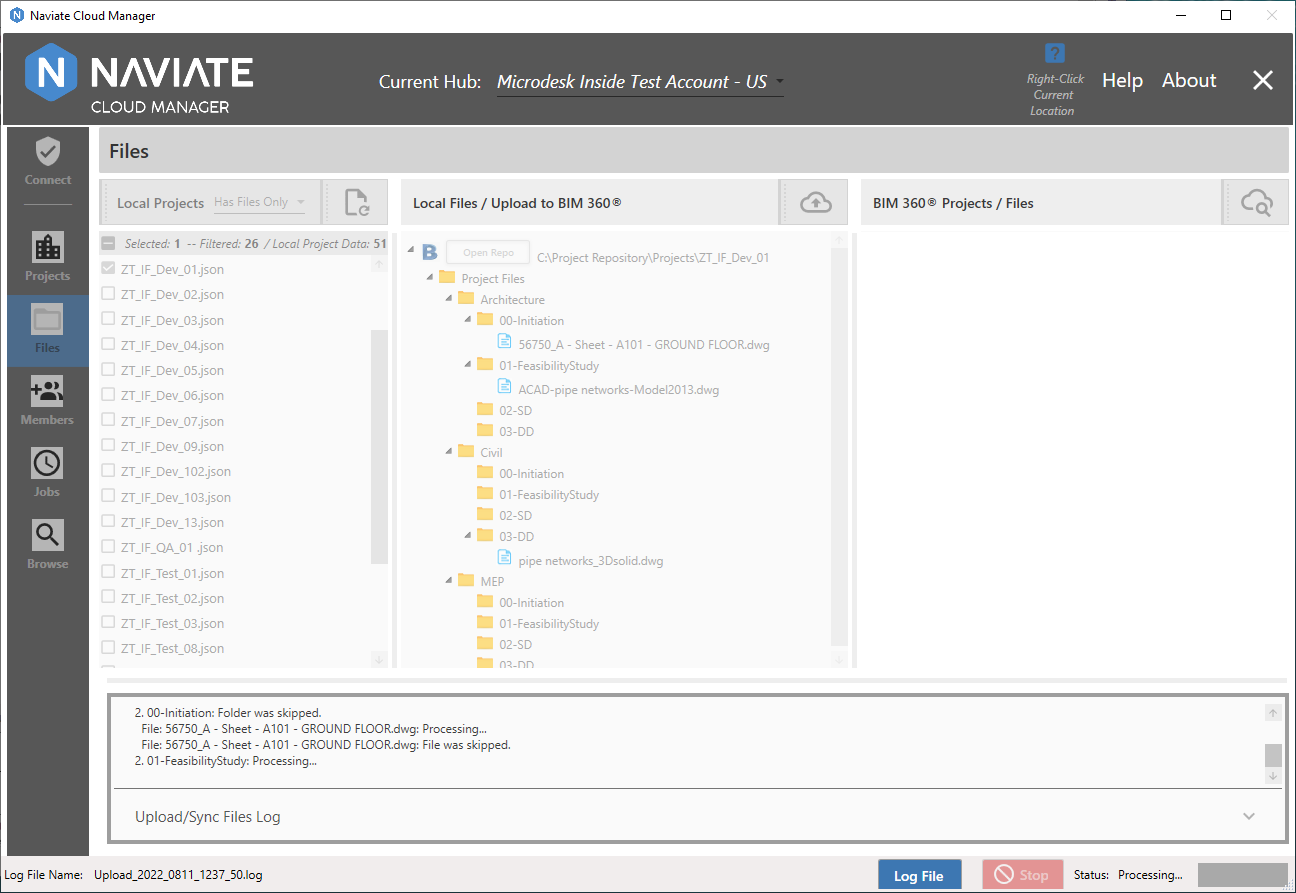Check the ZT_IF_Dev_102.json checkbox
Image resolution: width=1296 pixels, height=893 pixels.
[x=109, y=471]
